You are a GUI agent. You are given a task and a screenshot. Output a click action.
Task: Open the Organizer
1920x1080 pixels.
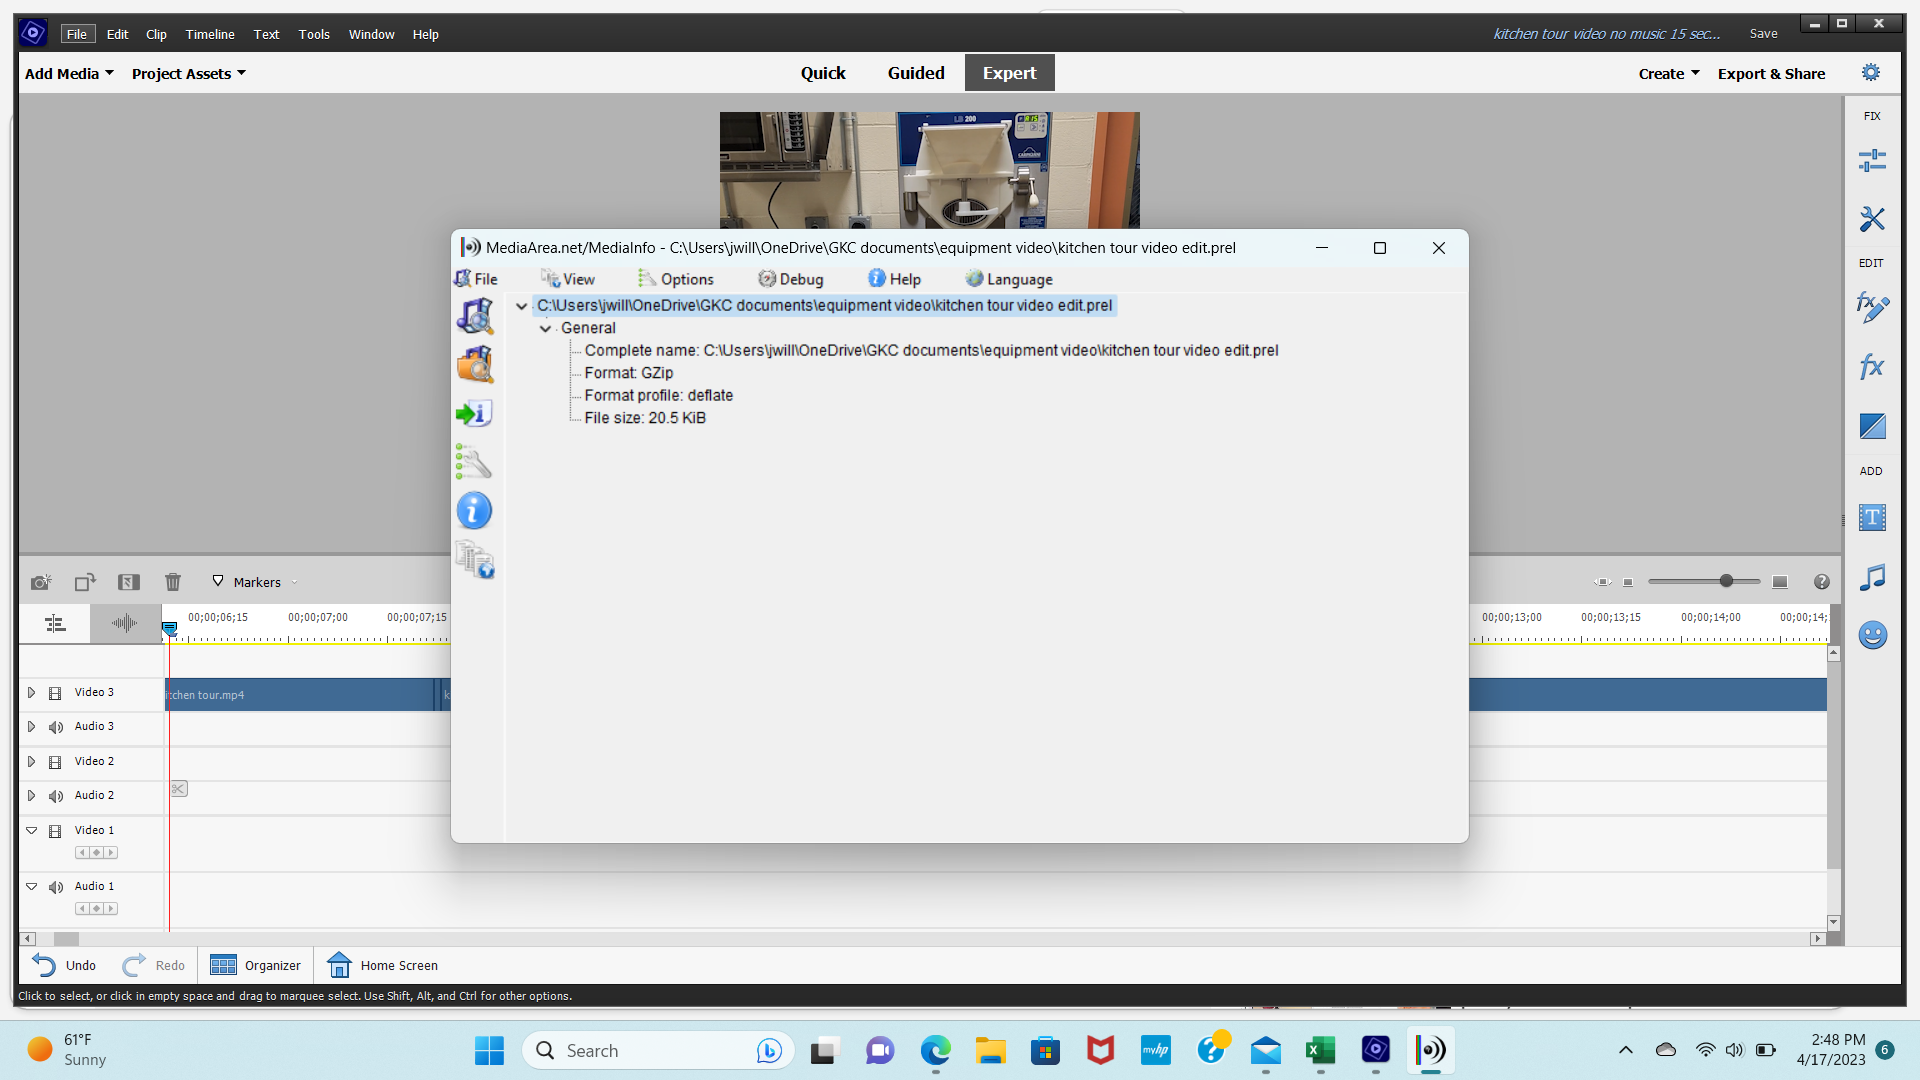[255, 965]
